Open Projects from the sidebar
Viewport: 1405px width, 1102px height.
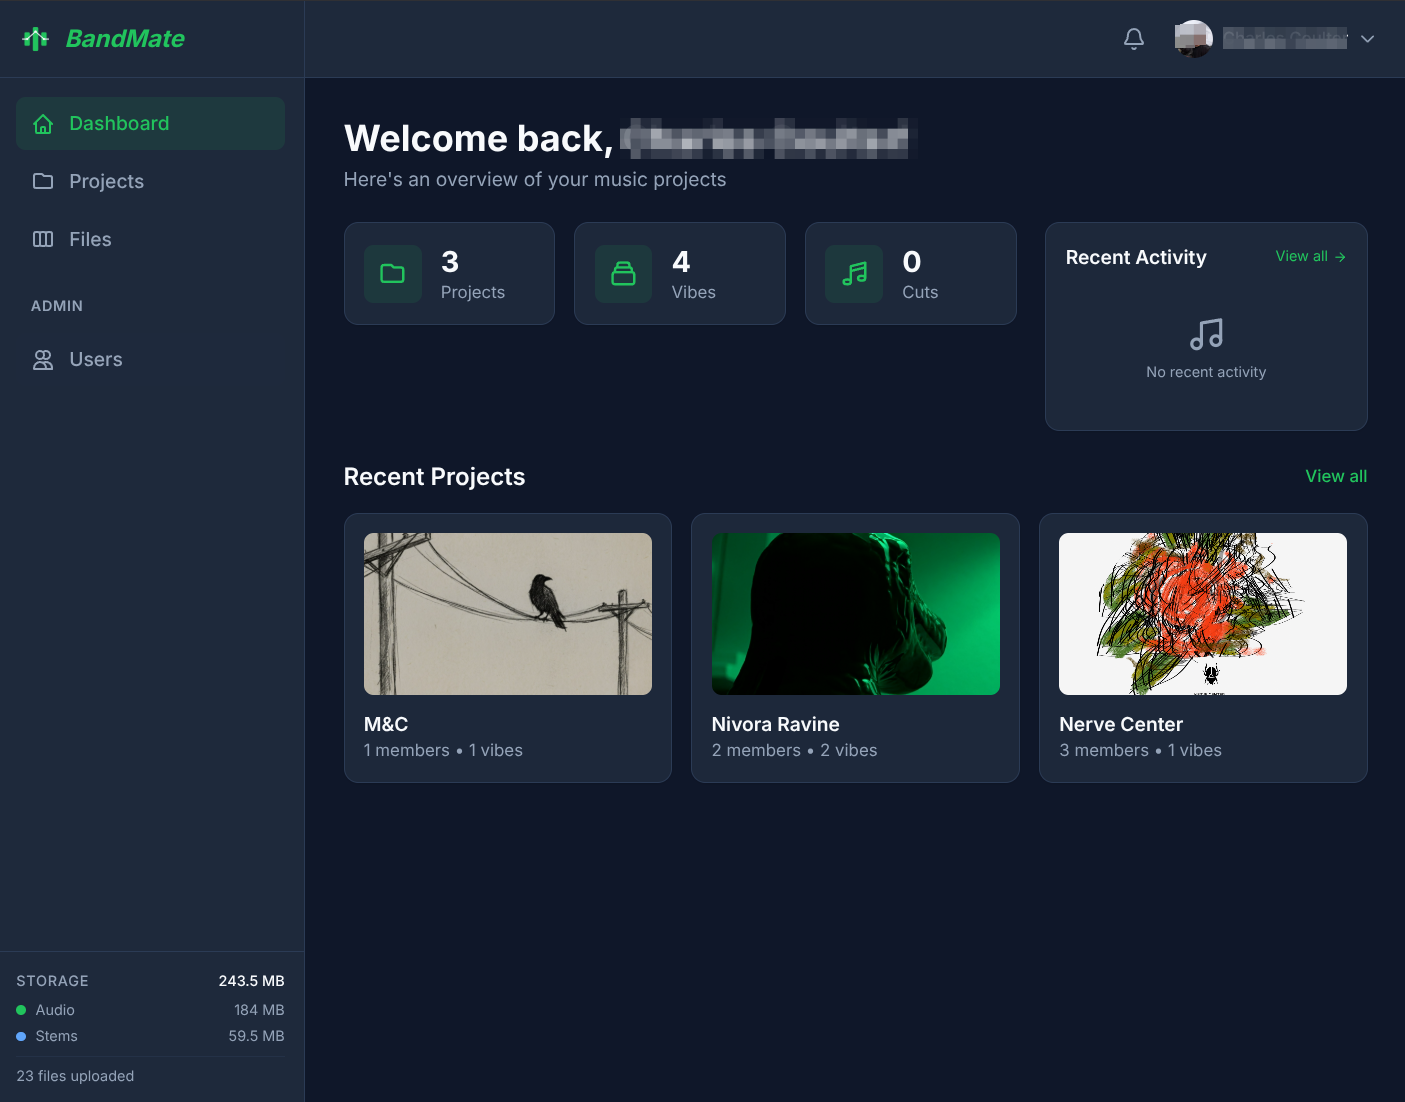click(106, 182)
